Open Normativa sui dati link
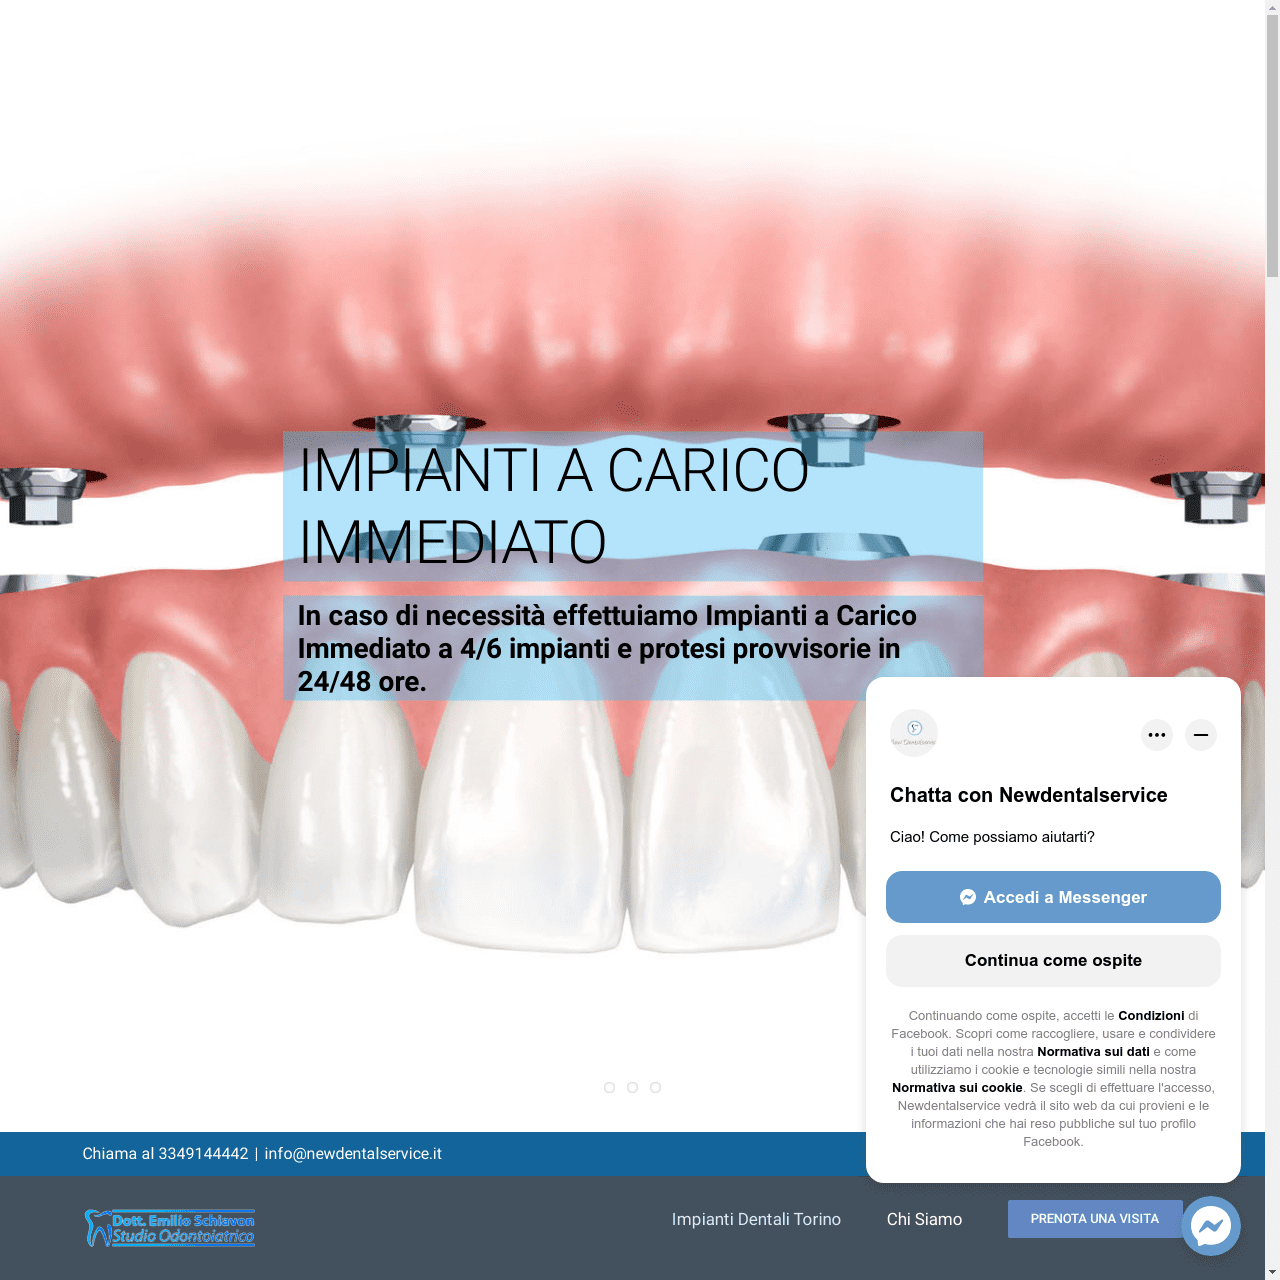This screenshot has height=1280, width=1280. tap(1093, 1052)
